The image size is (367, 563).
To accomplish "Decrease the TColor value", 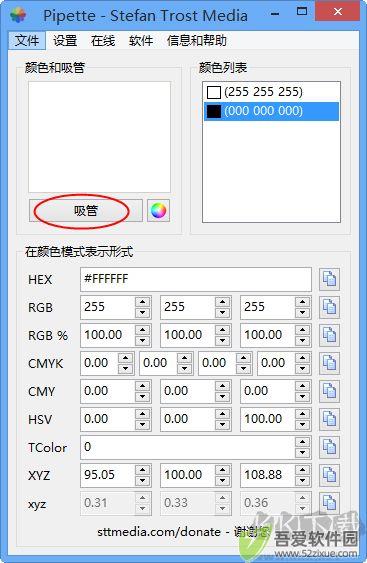I will click(x=302, y=452).
